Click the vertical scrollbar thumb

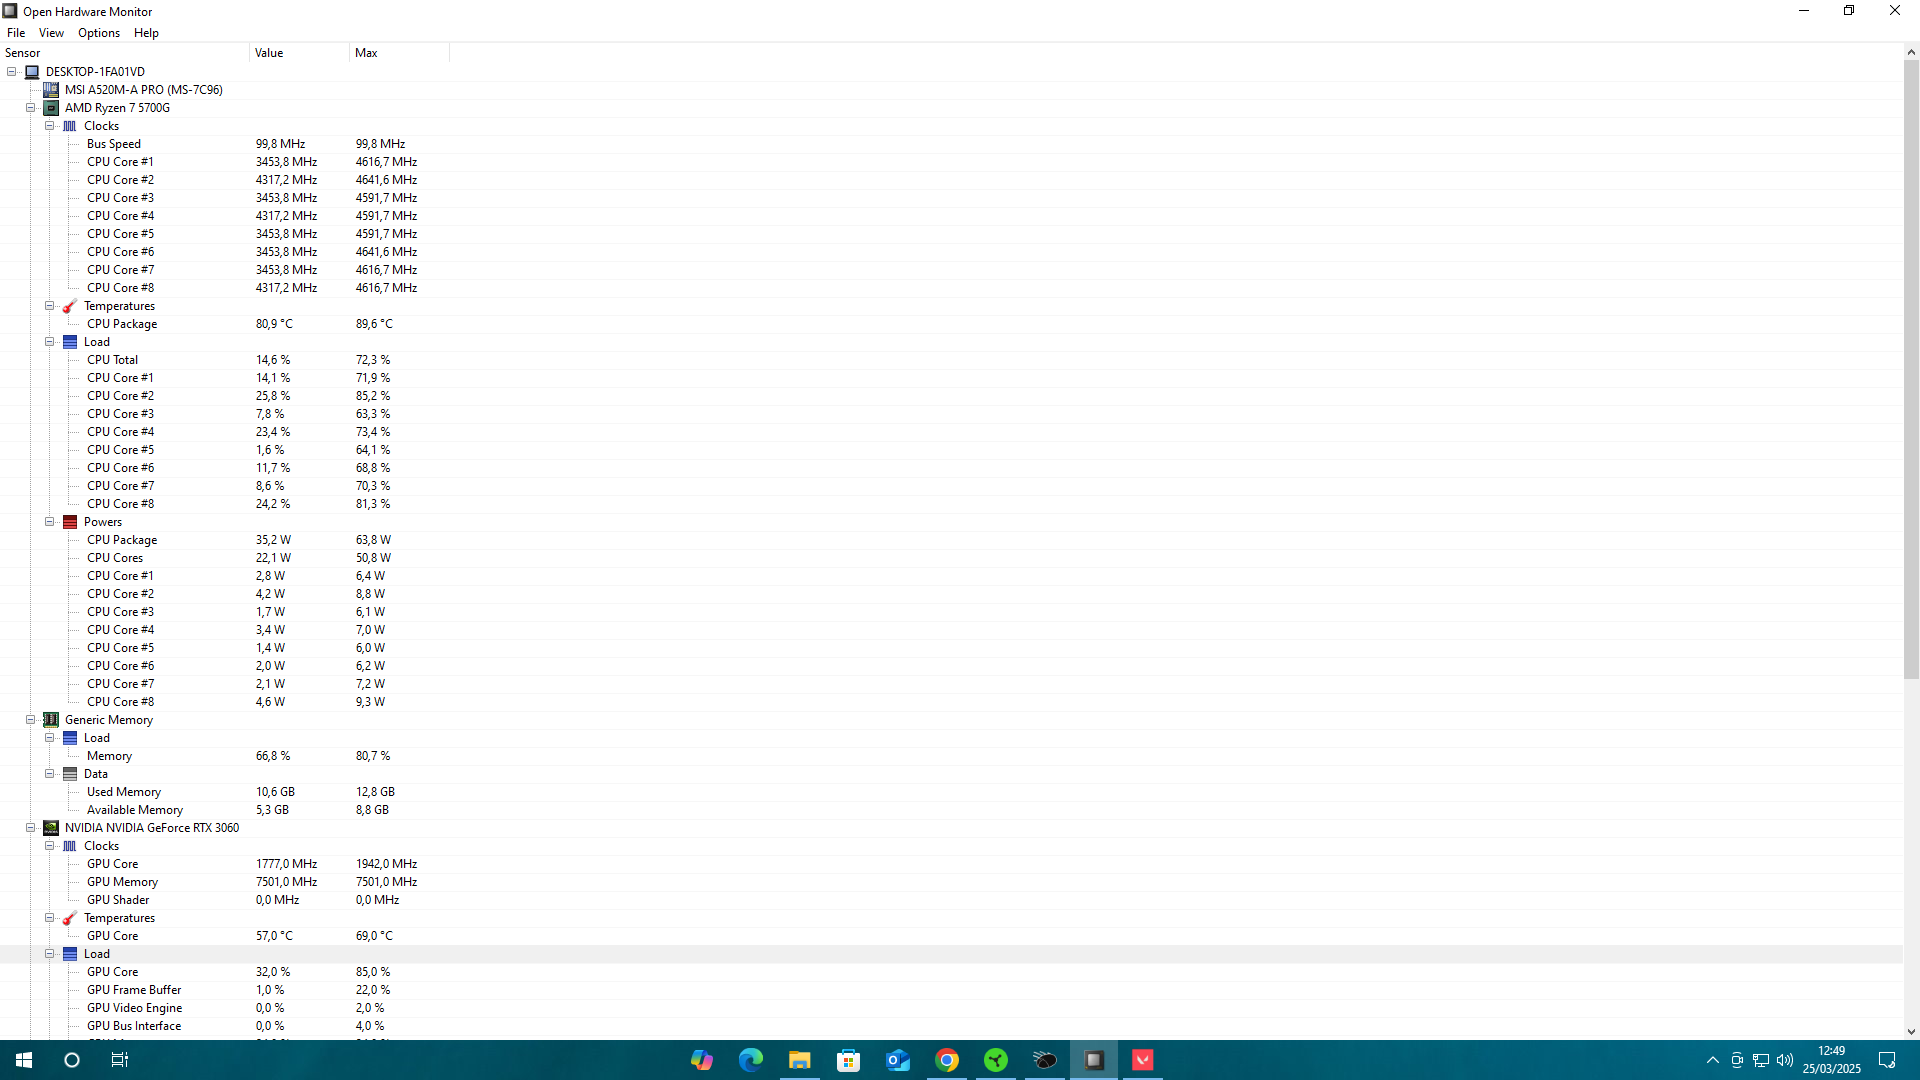(1911, 370)
